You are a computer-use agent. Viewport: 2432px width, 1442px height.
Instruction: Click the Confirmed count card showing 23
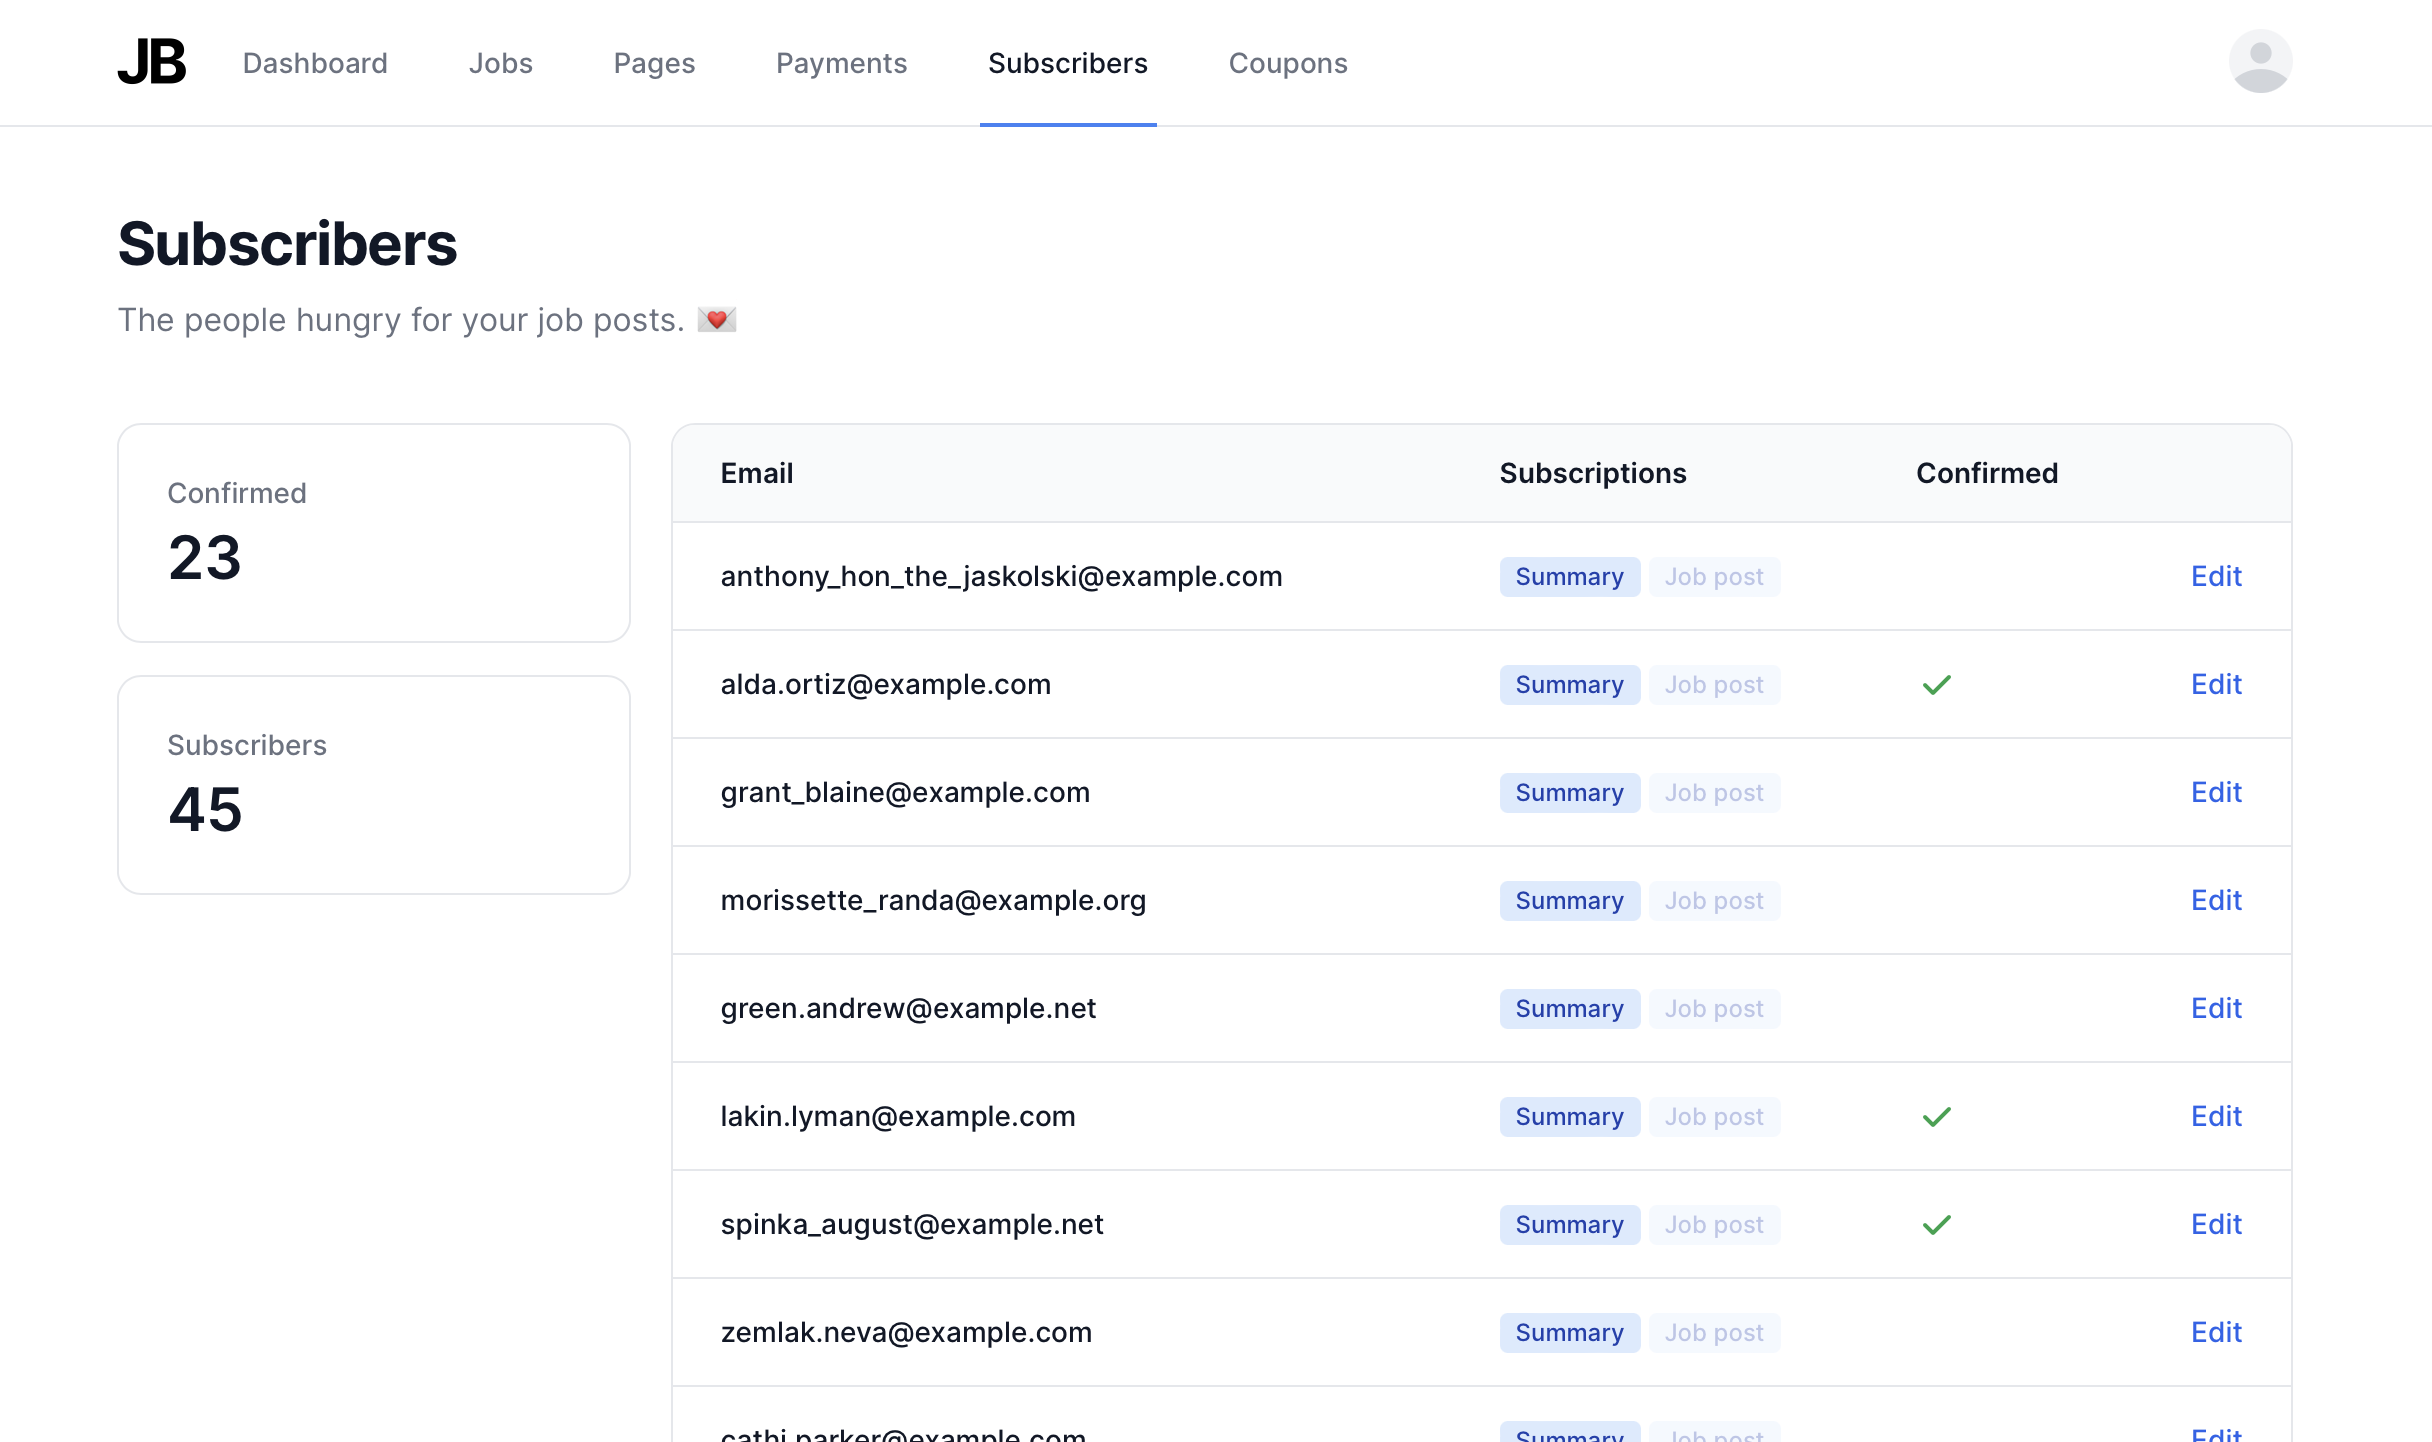(373, 533)
